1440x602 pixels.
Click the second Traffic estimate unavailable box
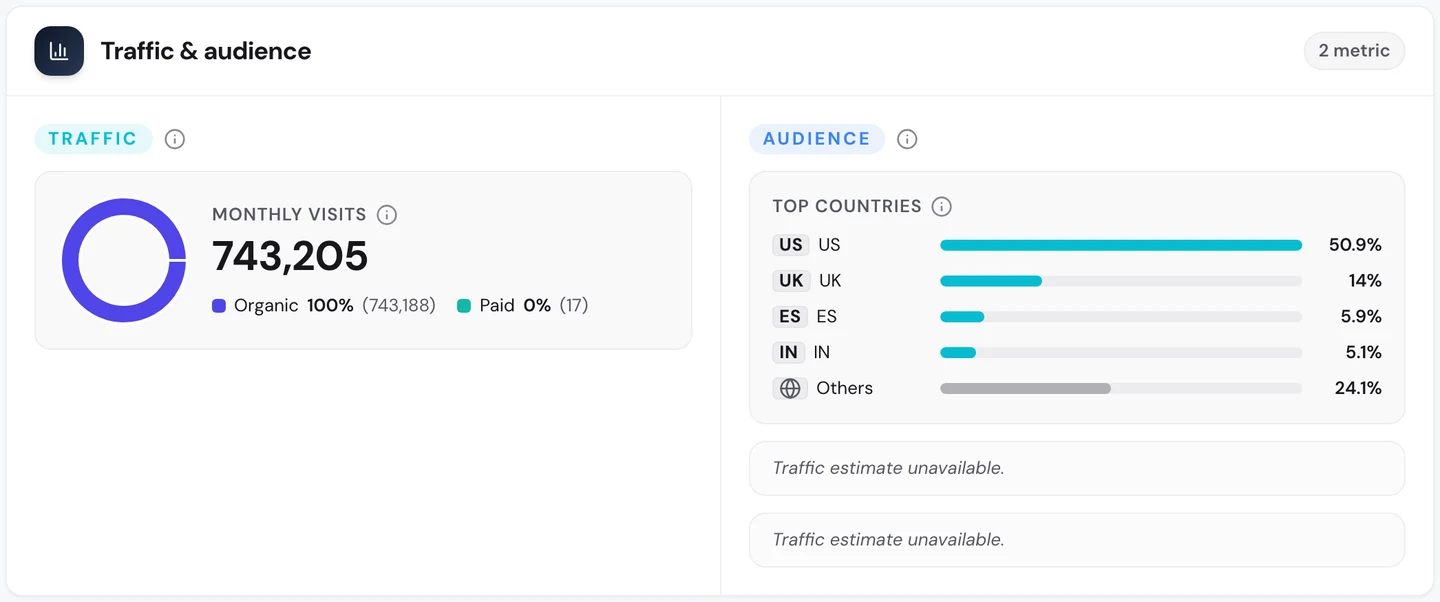pyautogui.click(x=1077, y=540)
